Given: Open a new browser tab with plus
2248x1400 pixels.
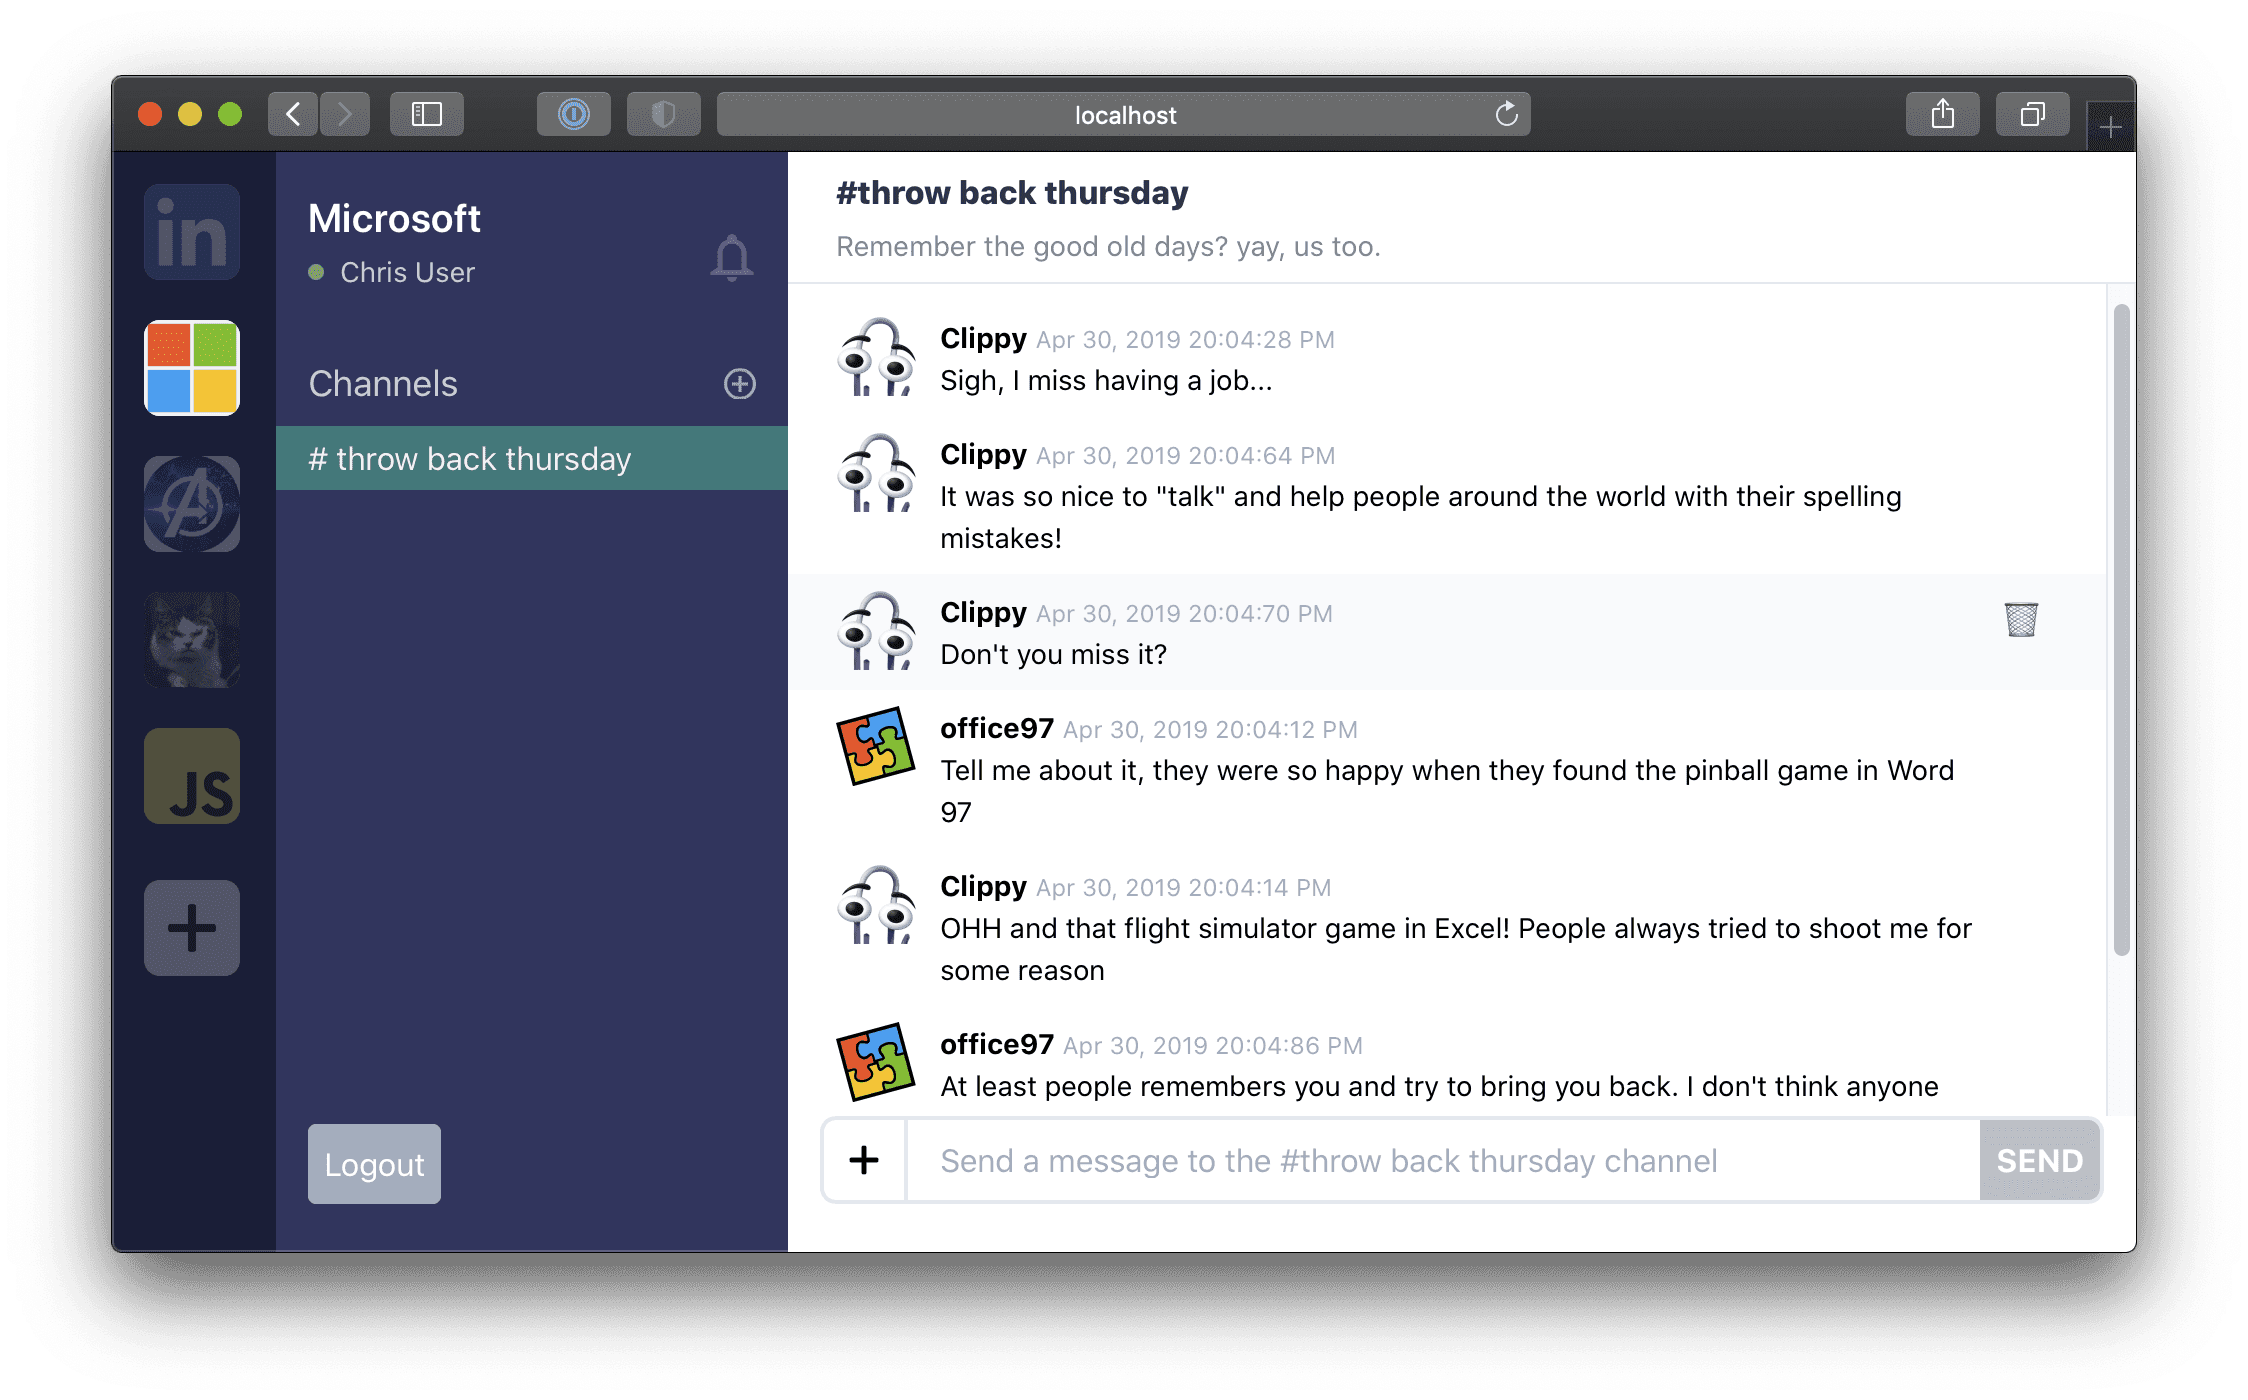Looking at the screenshot, I should click(2111, 127).
